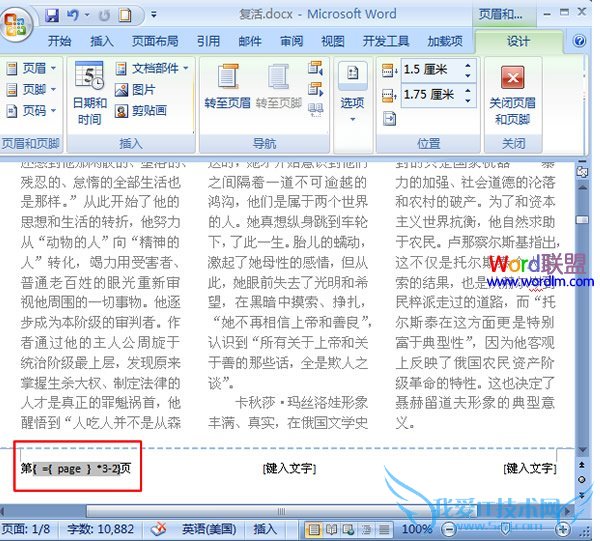
Task: Open the 加载项 tab
Action: click(x=445, y=41)
